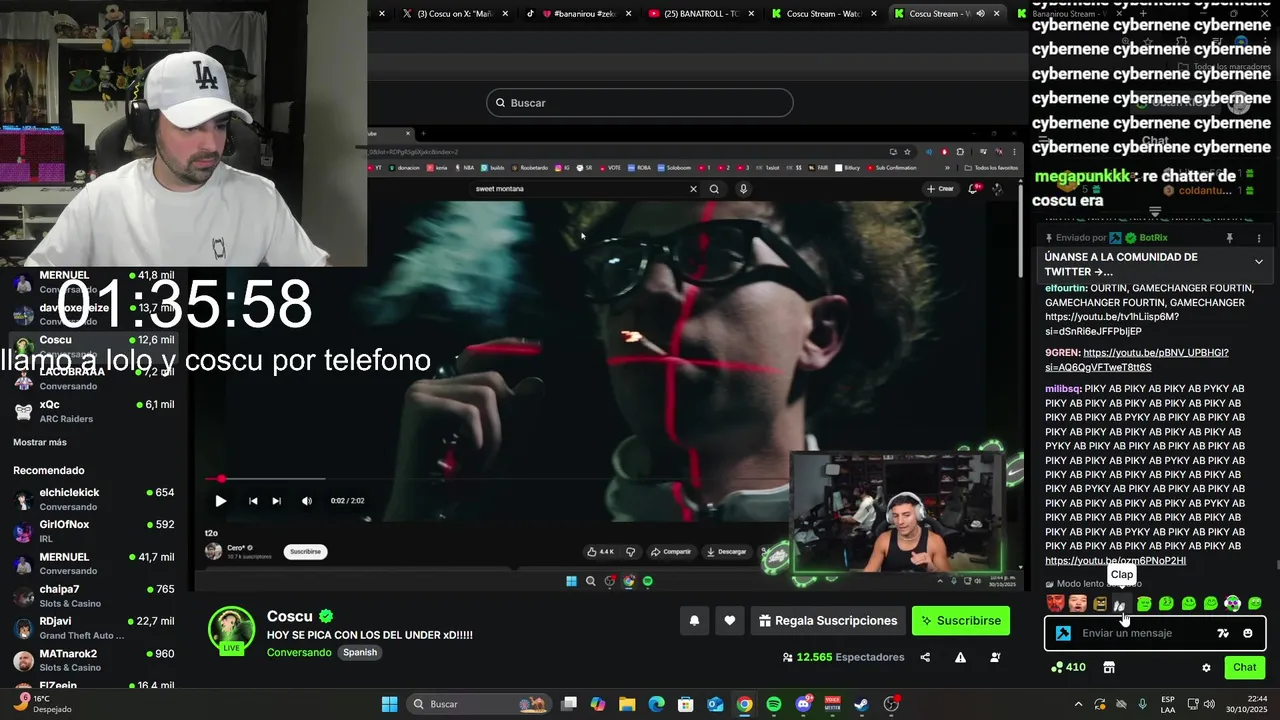Click green Suscribirse button for Coscu

pos(960,621)
